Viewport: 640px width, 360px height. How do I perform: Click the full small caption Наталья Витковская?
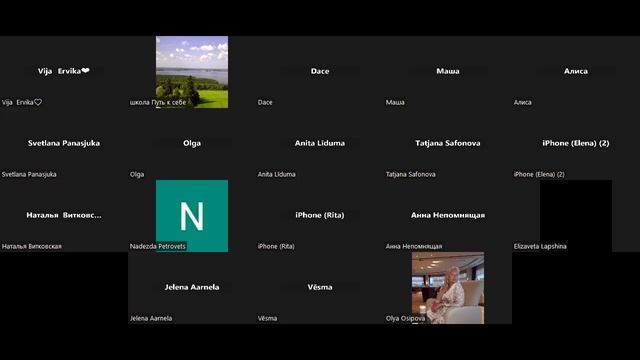click(x=32, y=246)
